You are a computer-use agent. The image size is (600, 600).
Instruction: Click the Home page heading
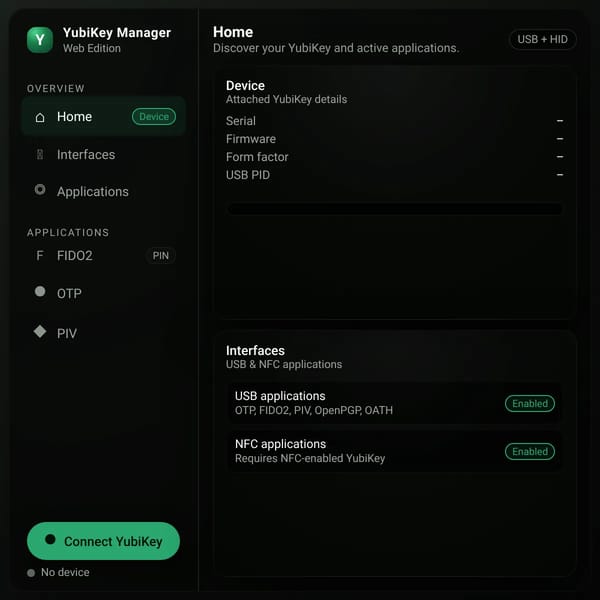[x=233, y=32]
